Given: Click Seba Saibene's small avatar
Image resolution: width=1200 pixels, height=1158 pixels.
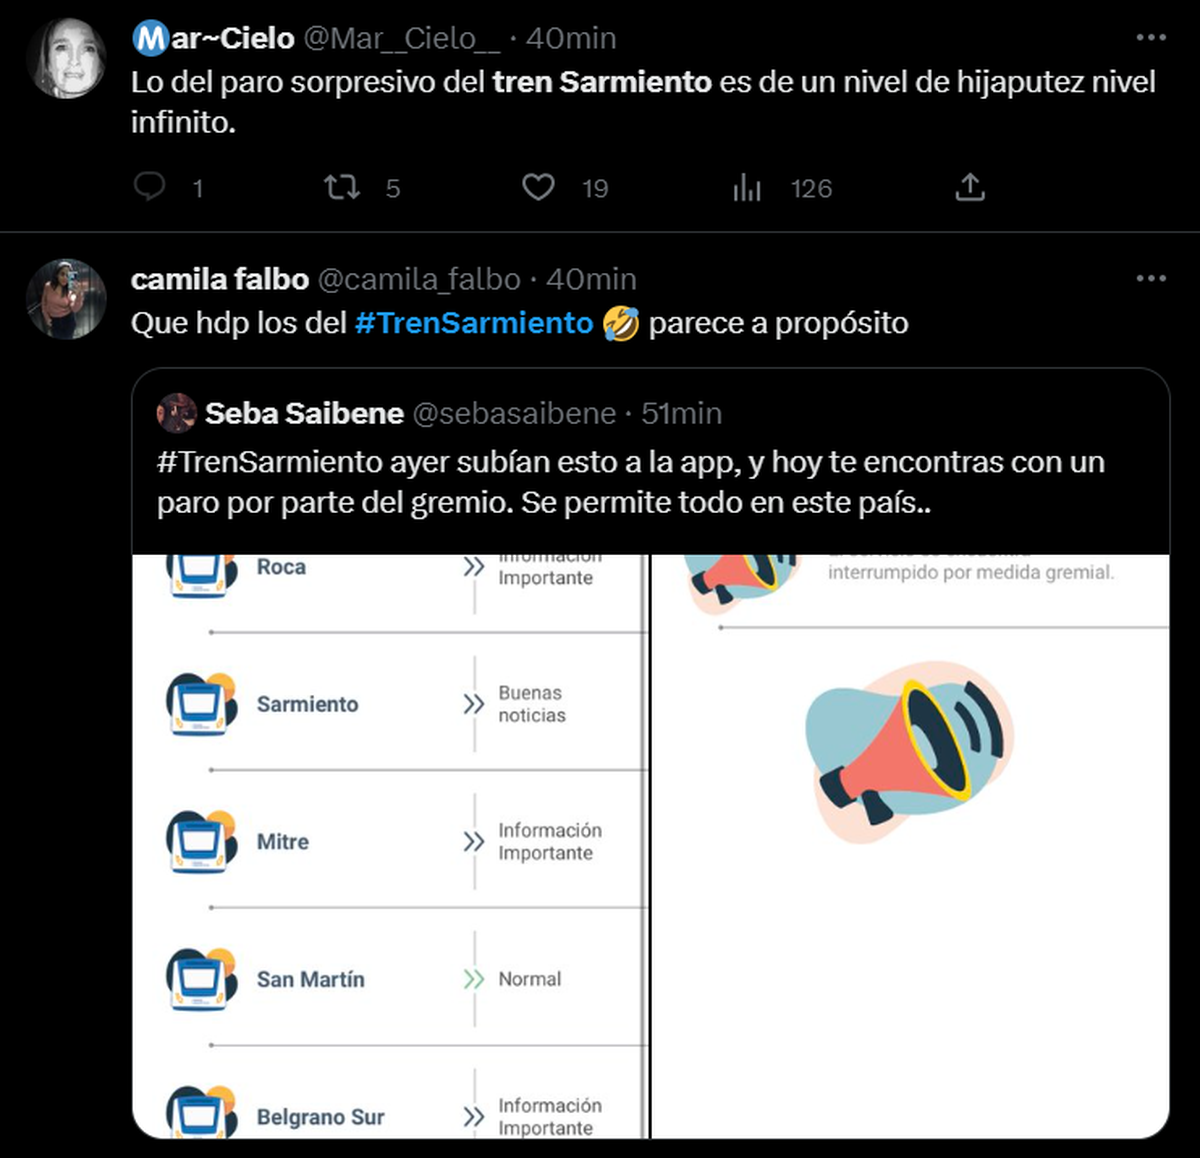Looking at the screenshot, I should [x=177, y=413].
